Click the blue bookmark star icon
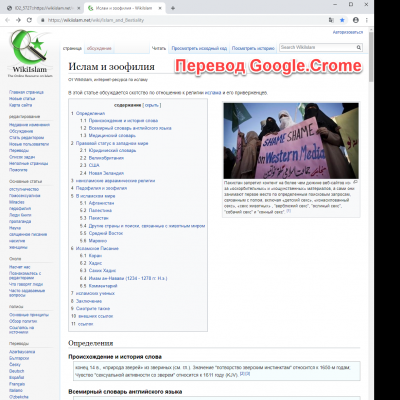The width and height of the screenshot is (400, 400). (x=342, y=20)
